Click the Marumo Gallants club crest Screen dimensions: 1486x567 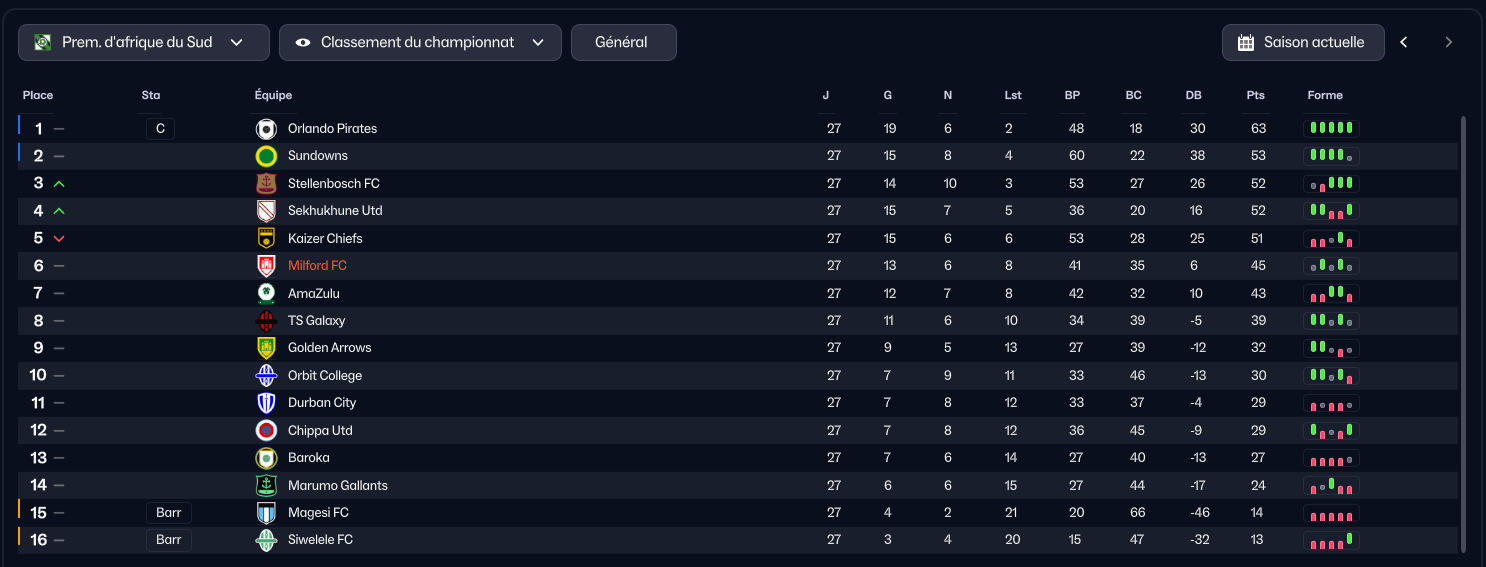tap(266, 486)
